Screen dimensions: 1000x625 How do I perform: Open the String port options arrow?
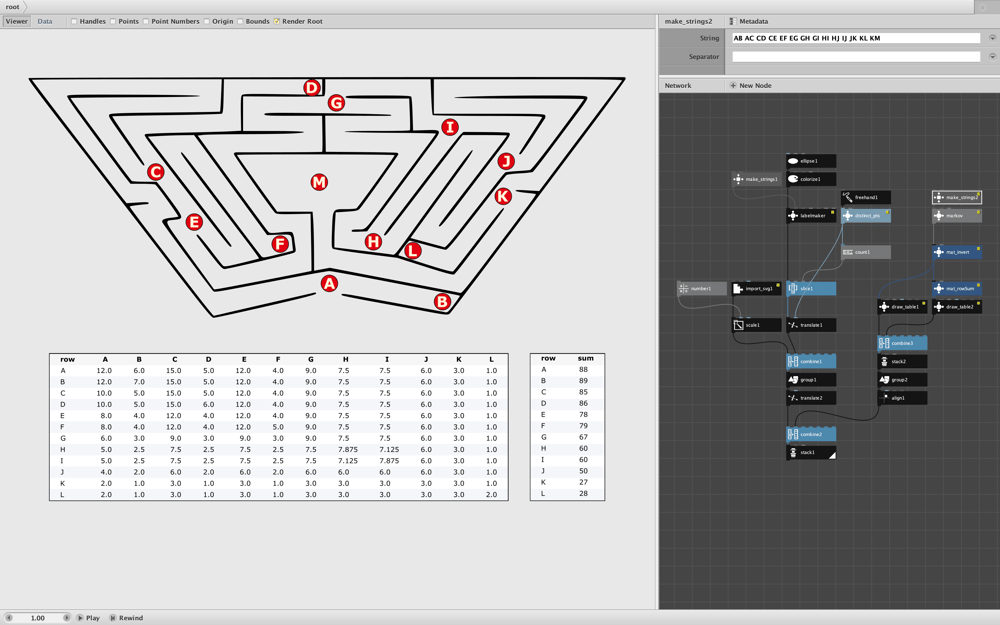pos(992,38)
